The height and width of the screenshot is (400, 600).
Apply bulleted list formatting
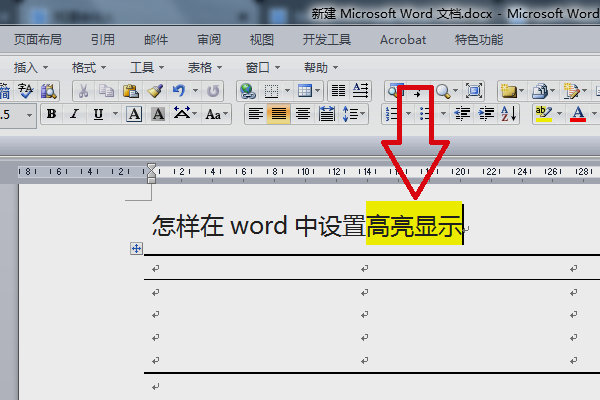pyautogui.click(x=427, y=114)
